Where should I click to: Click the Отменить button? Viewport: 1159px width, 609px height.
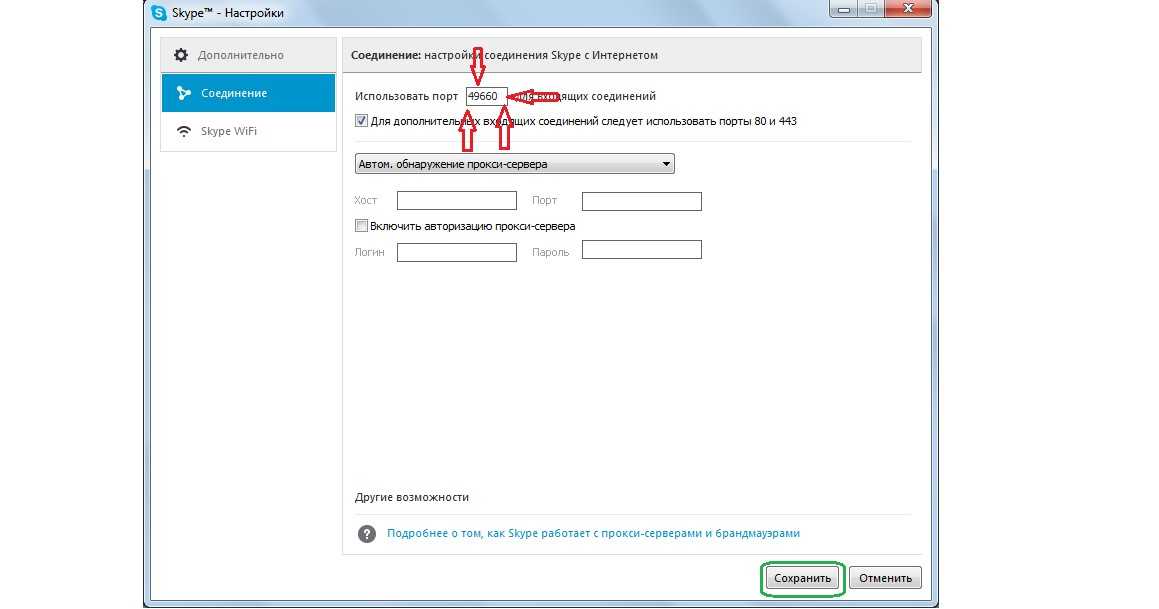(x=885, y=578)
